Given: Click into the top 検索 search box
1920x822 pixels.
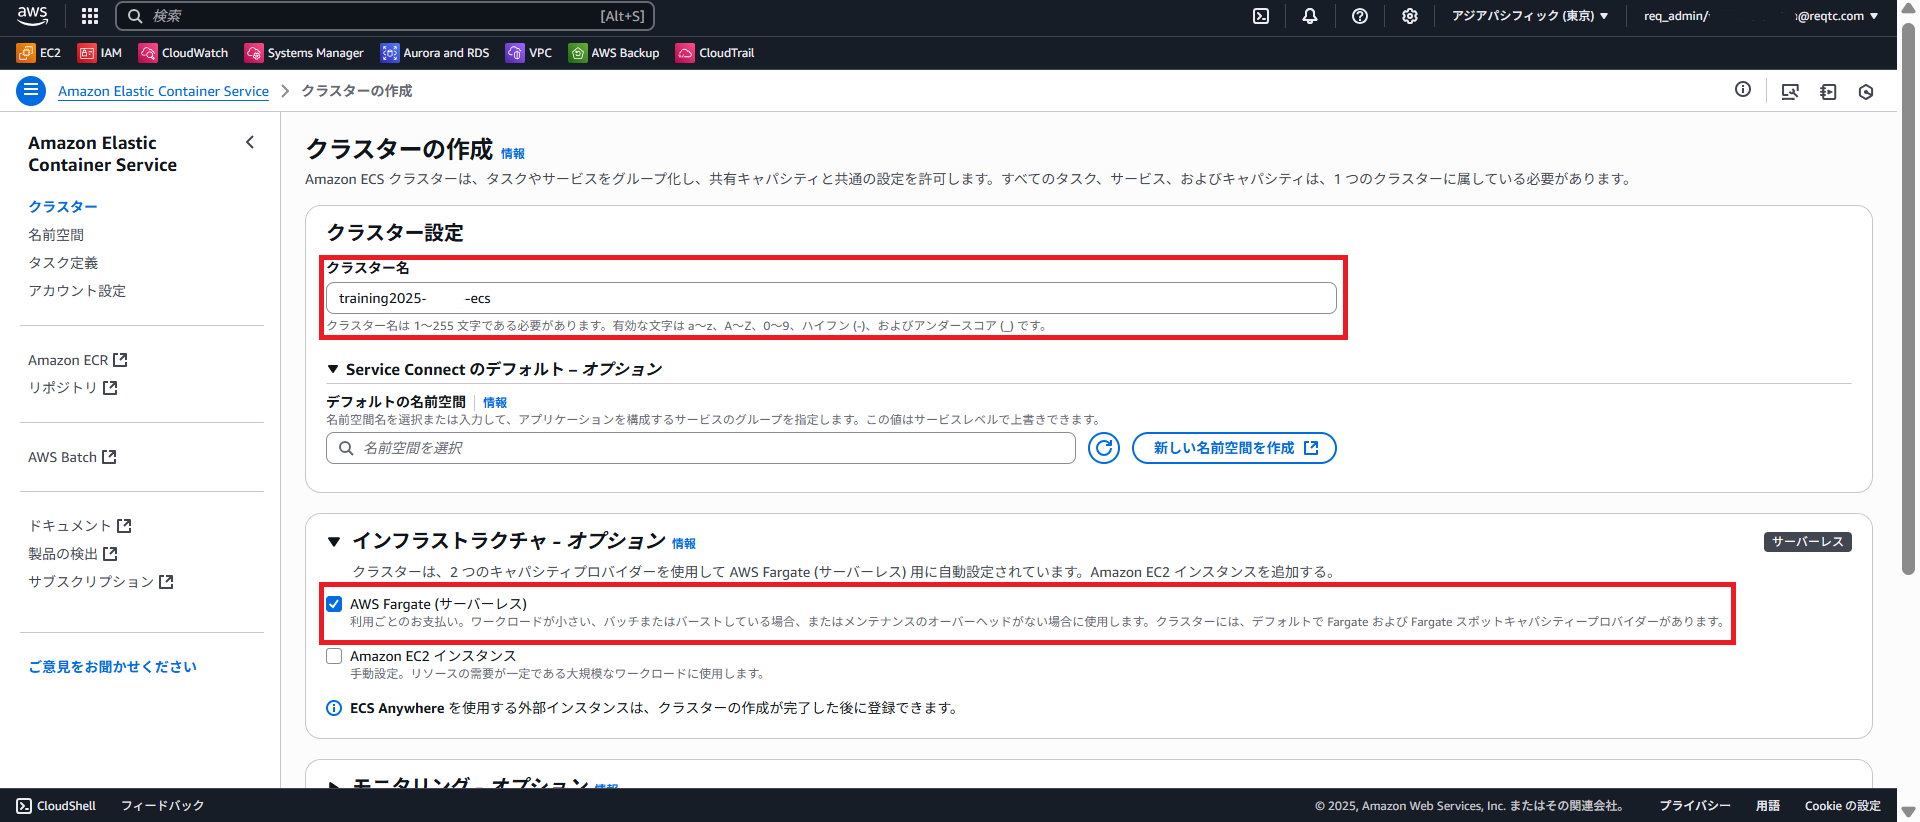Looking at the screenshot, I should point(385,16).
